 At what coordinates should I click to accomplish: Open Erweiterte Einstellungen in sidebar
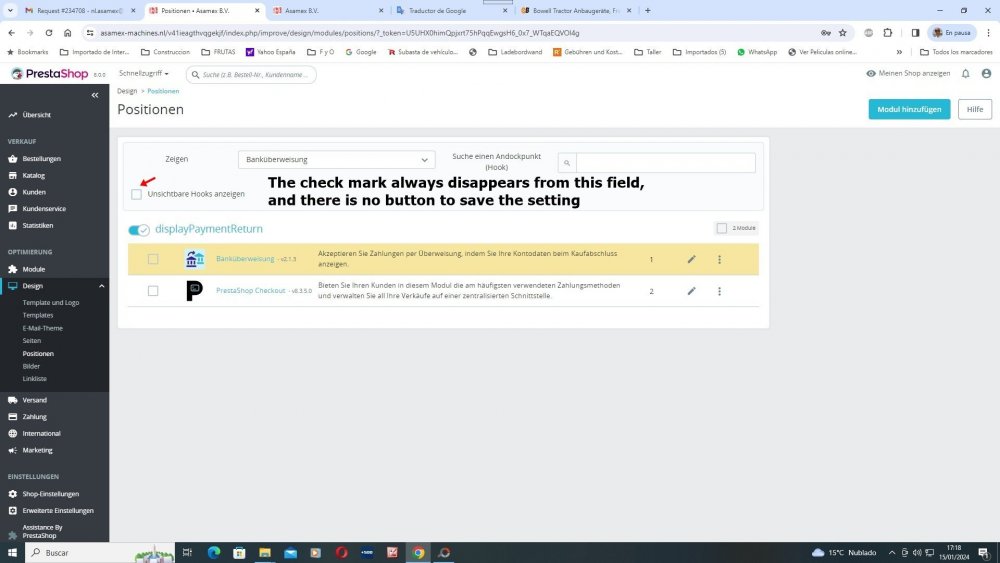coord(57,511)
